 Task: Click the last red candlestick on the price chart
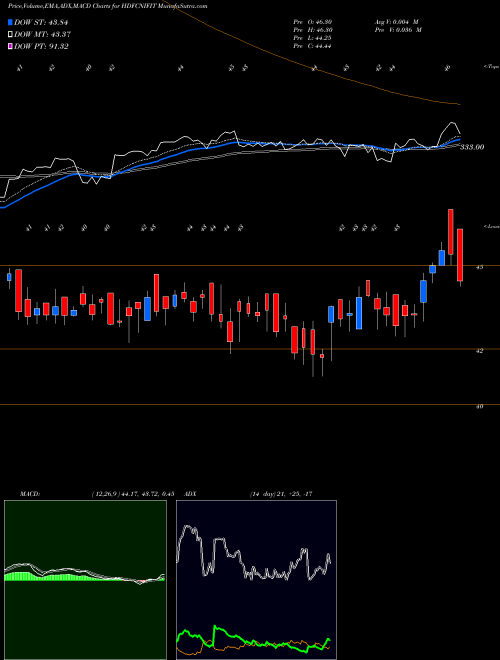(460, 255)
